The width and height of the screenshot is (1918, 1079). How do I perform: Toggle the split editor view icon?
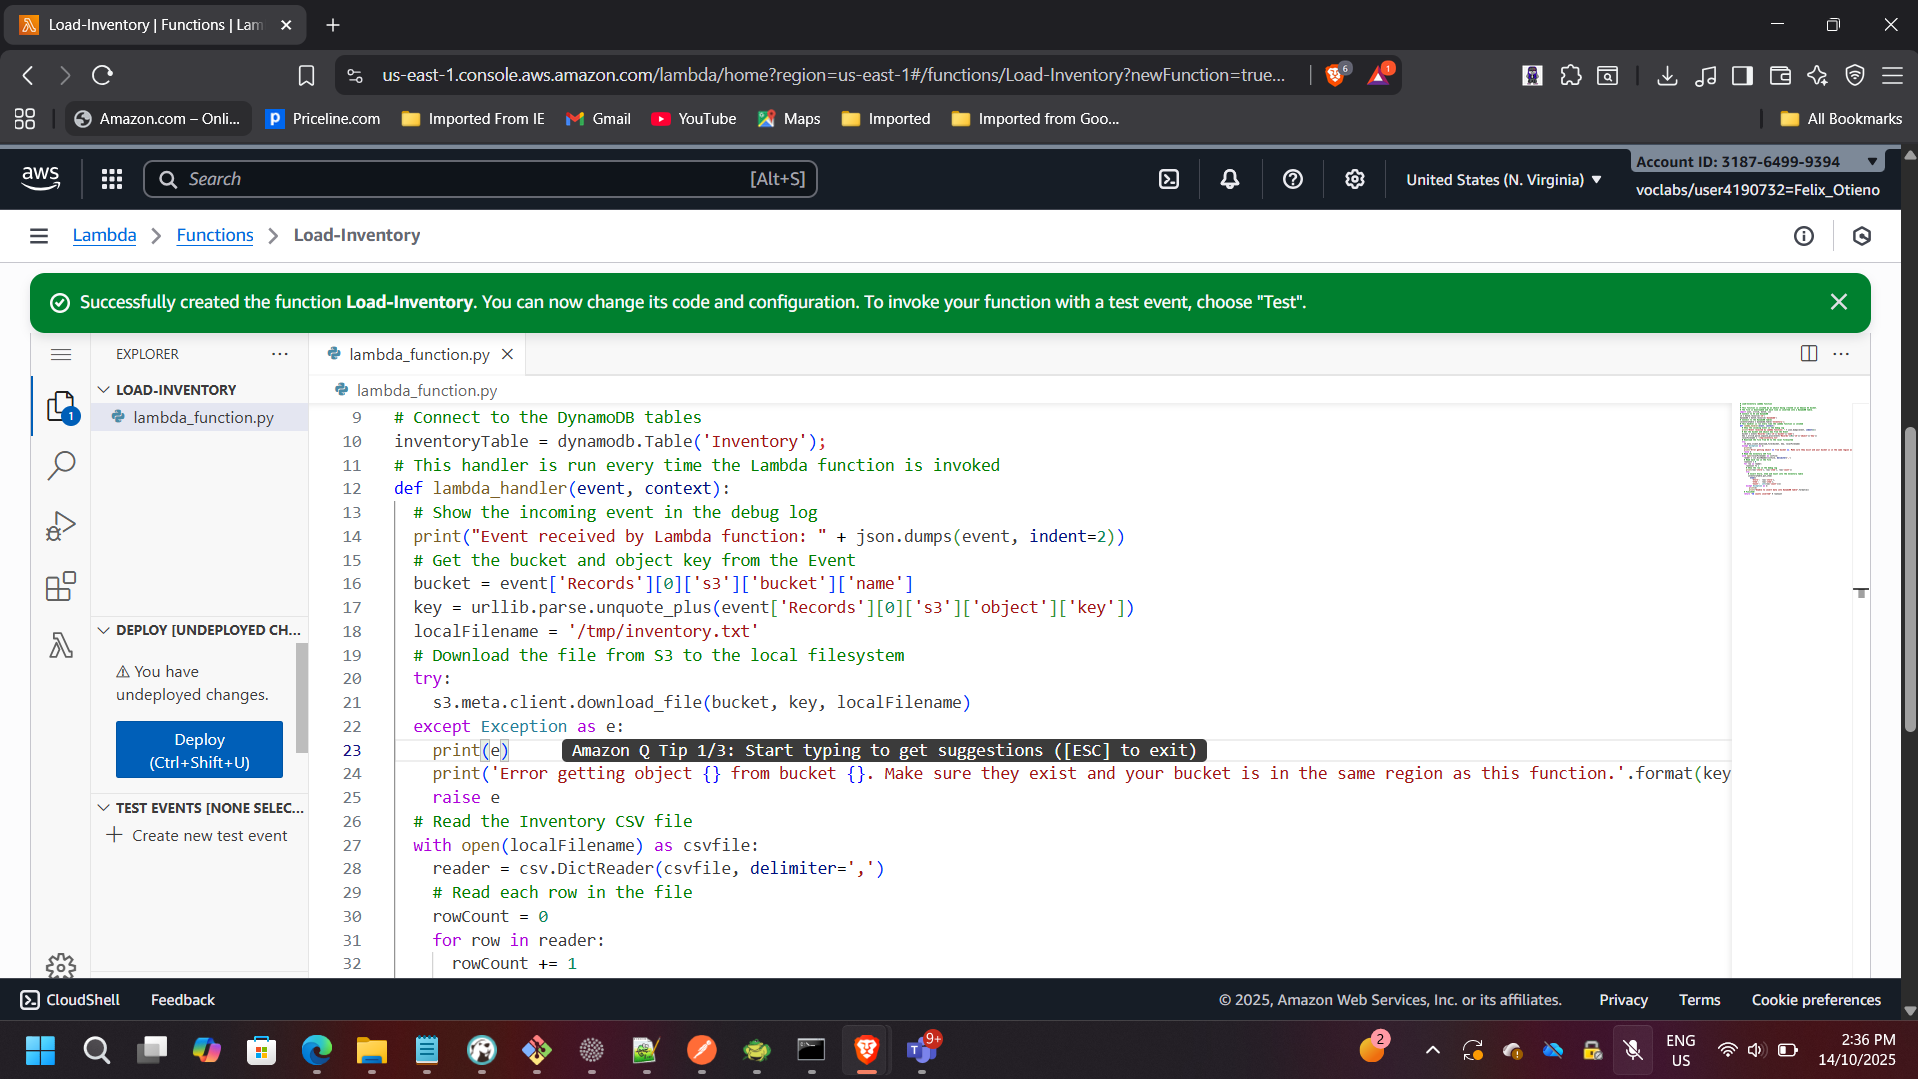click(x=1810, y=353)
